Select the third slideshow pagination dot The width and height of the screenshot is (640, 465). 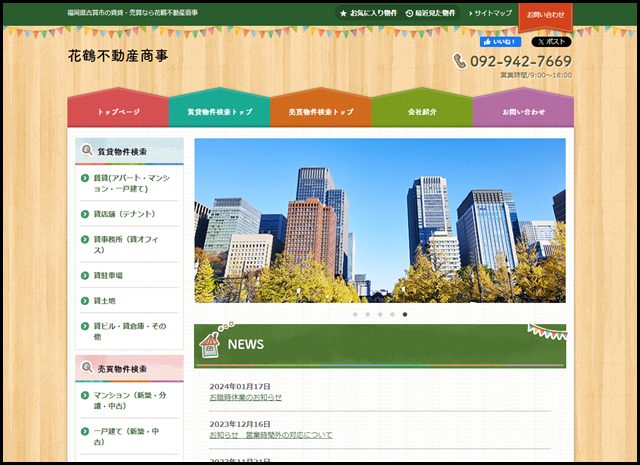[380, 314]
